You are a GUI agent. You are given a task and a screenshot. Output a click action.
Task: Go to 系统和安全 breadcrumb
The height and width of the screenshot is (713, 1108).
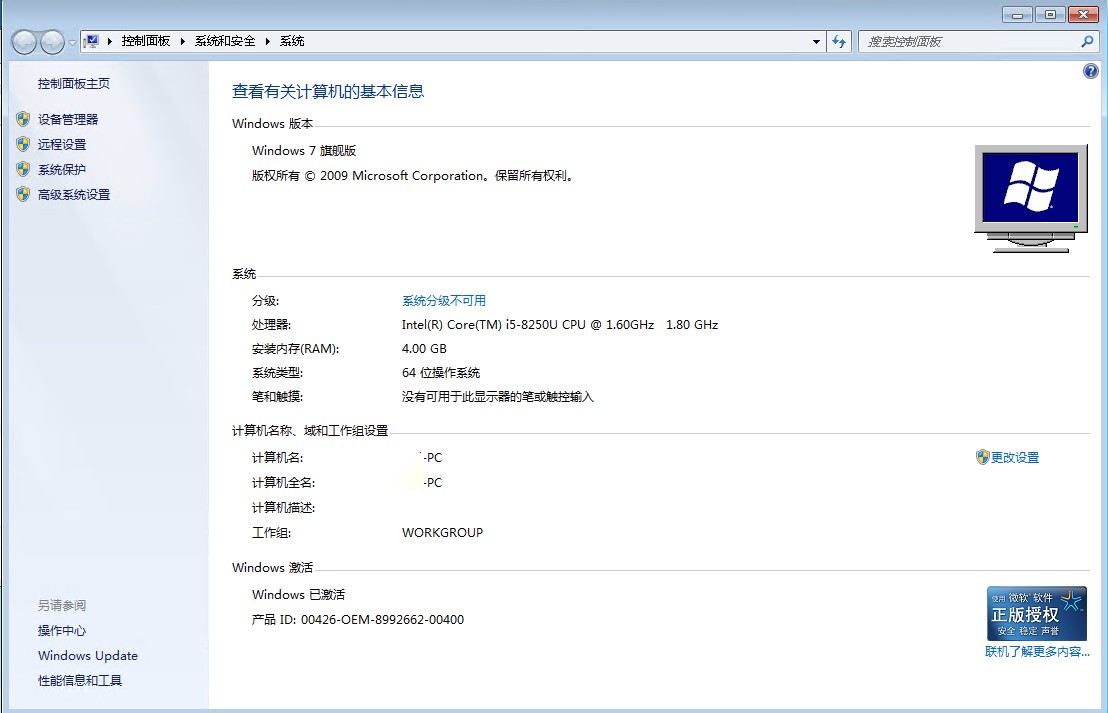[225, 41]
